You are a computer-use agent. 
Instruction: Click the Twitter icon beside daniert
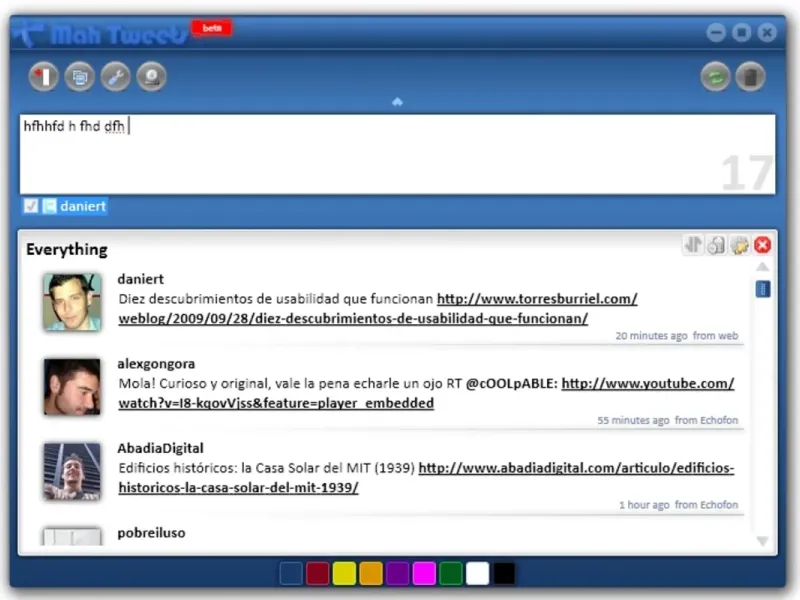click(x=49, y=206)
